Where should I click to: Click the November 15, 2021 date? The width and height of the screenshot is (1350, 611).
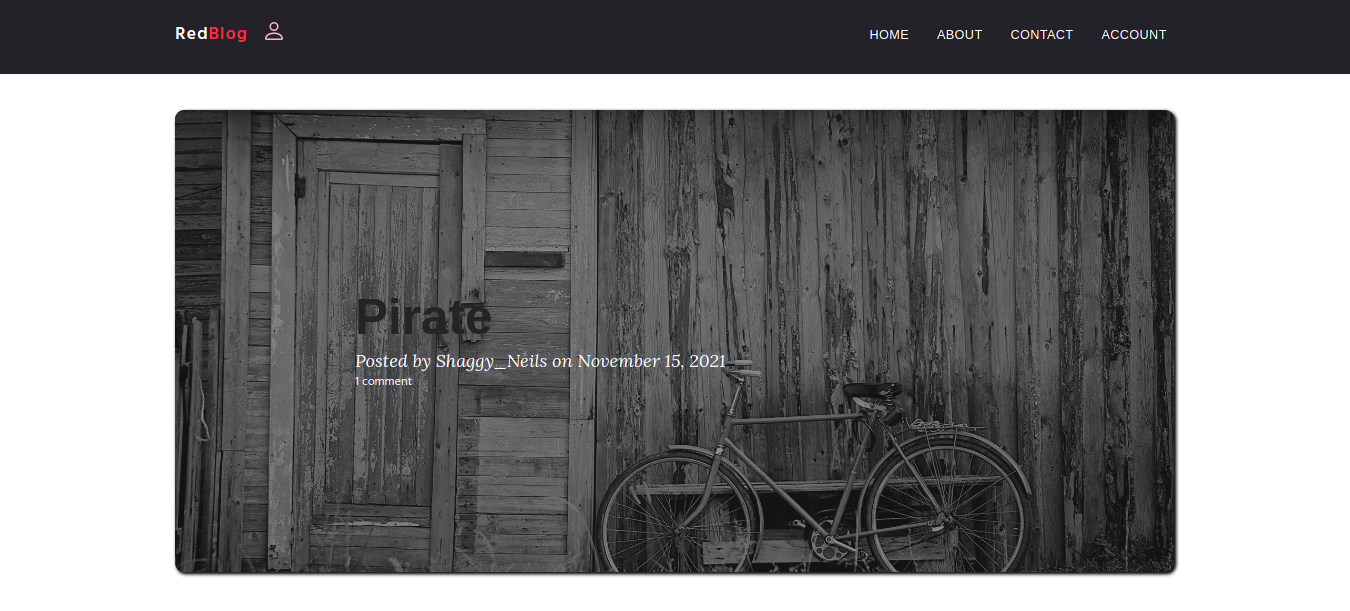(x=651, y=361)
